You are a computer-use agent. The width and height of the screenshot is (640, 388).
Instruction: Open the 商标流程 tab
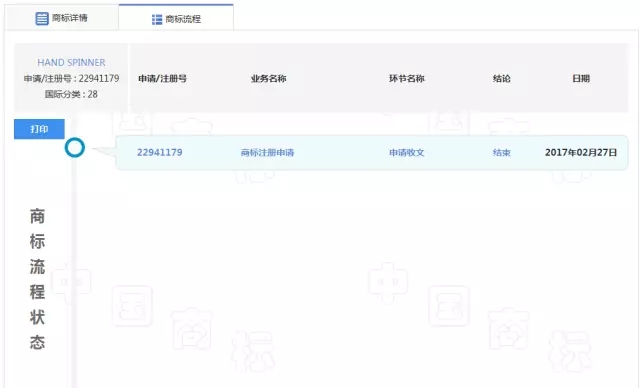(176, 18)
